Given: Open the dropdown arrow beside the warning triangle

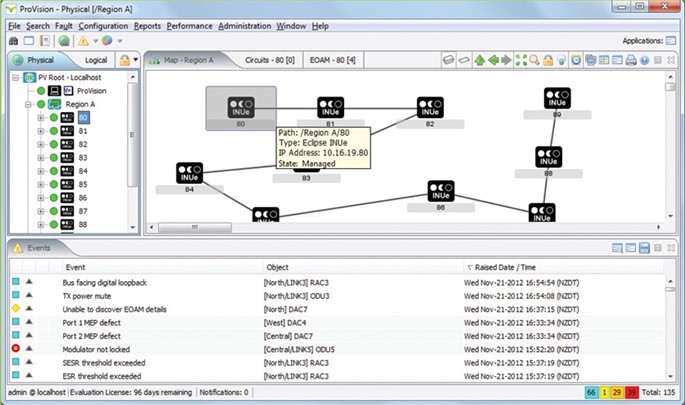Looking at the screenshot, I should tap(95, 42).
